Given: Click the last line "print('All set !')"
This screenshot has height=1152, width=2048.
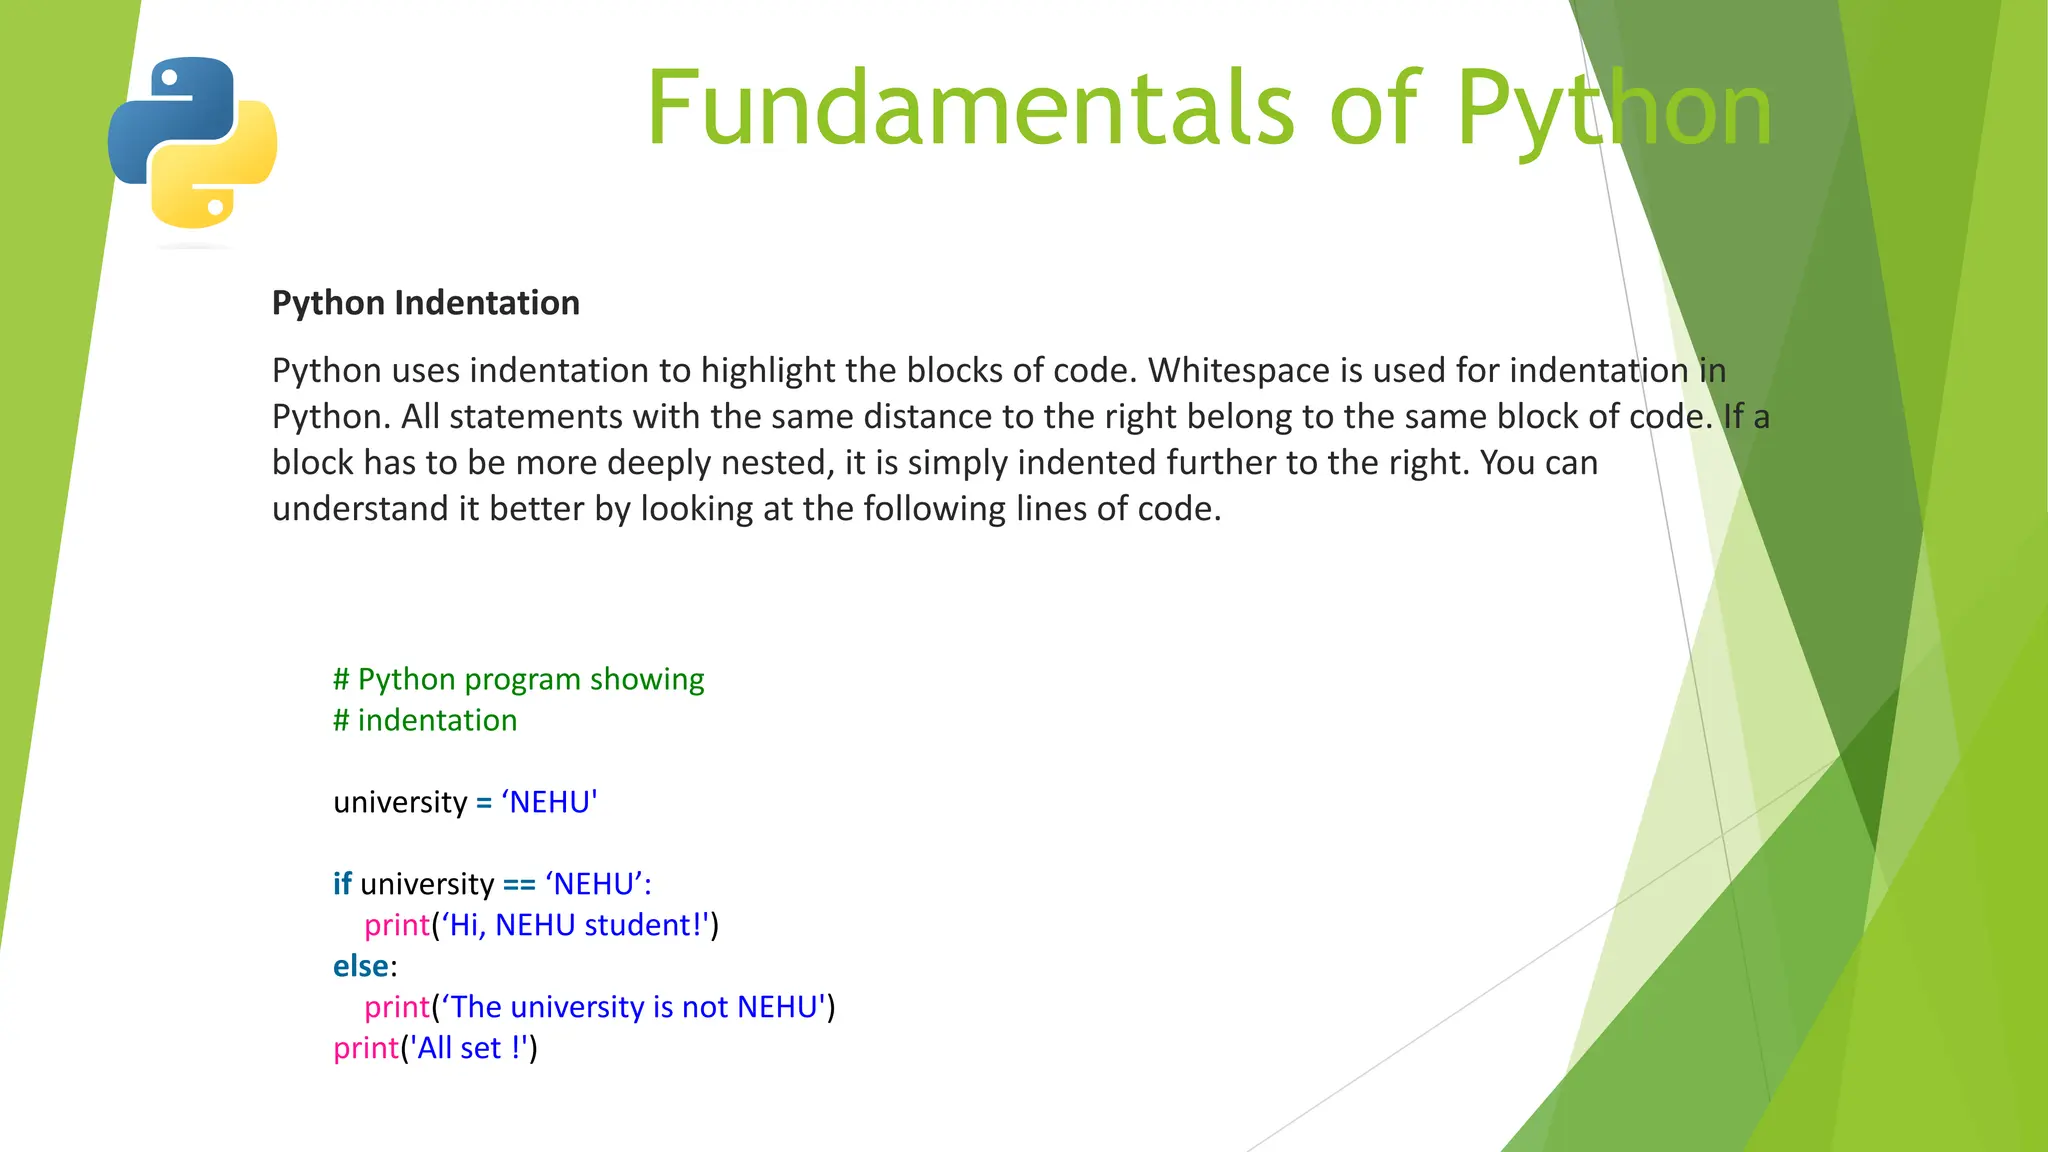Looking at the screenshot, I should 436,1048.
